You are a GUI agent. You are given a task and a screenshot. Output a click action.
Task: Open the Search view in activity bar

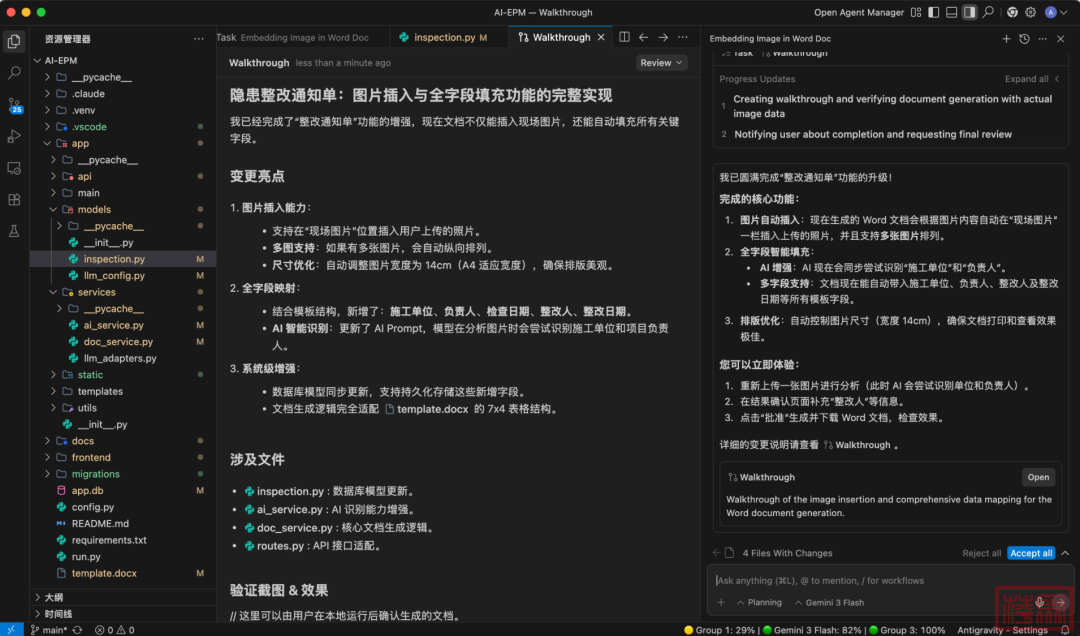[14, 73]
